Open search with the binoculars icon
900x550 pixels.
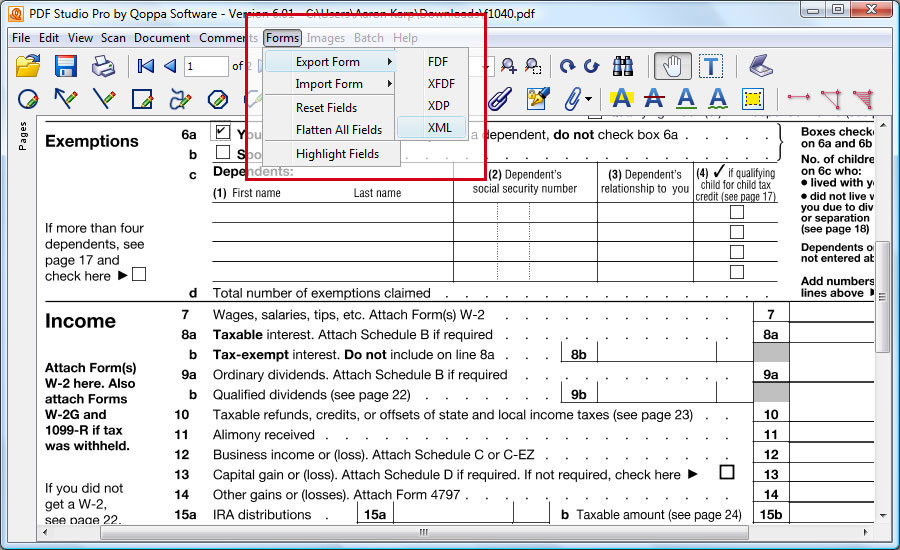click(x=623, y=67)
